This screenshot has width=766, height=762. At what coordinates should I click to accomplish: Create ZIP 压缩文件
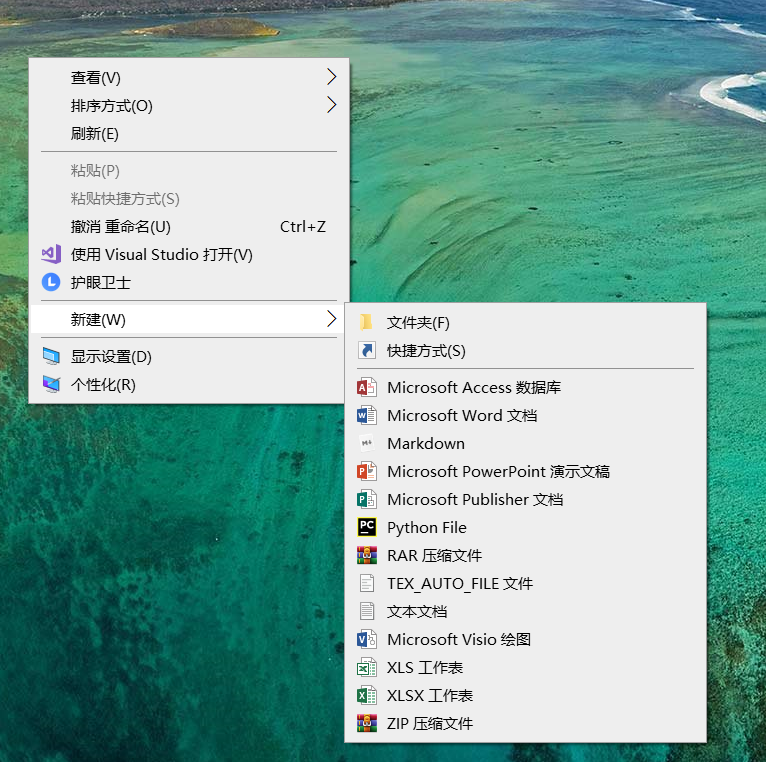[x=525, y=723]
